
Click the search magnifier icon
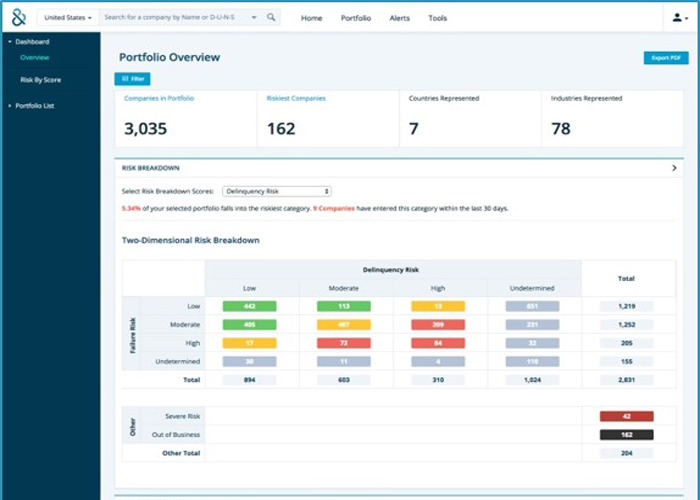click(271, 18)
